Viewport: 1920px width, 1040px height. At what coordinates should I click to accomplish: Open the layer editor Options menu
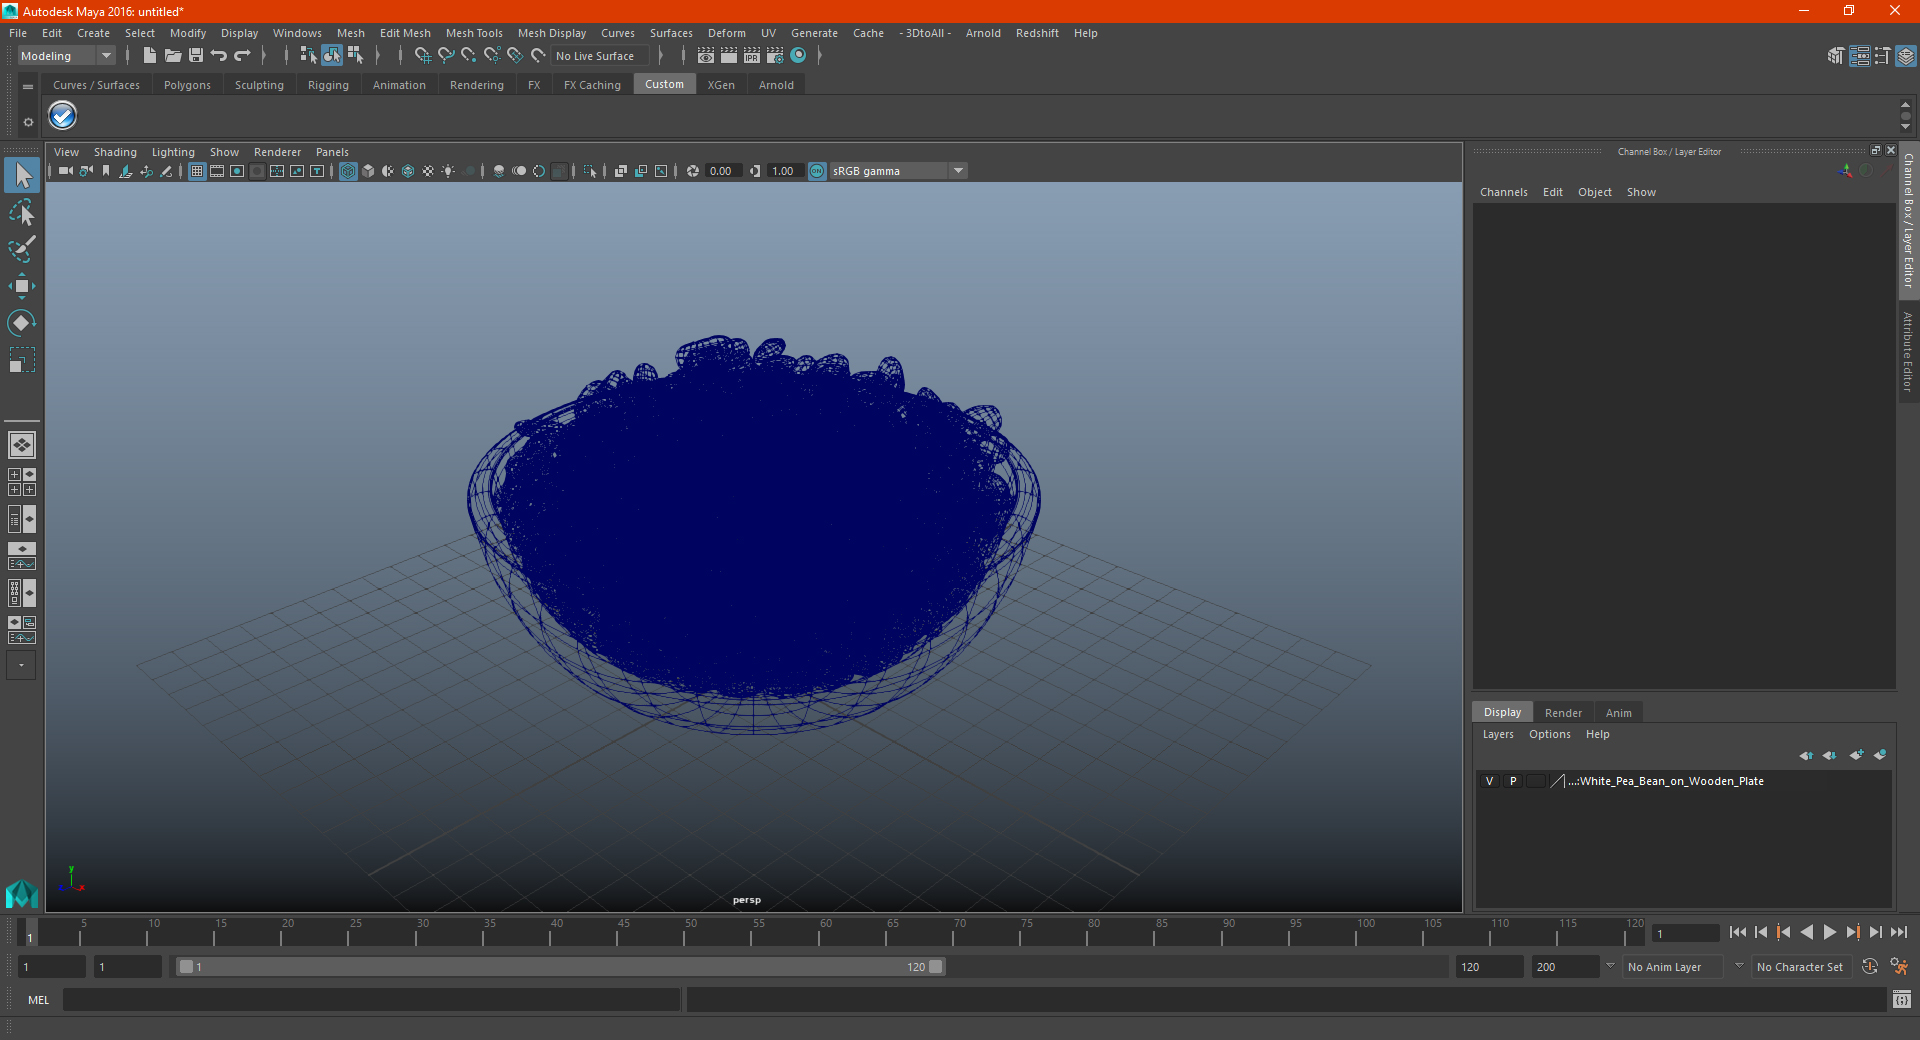(1549, 734)
